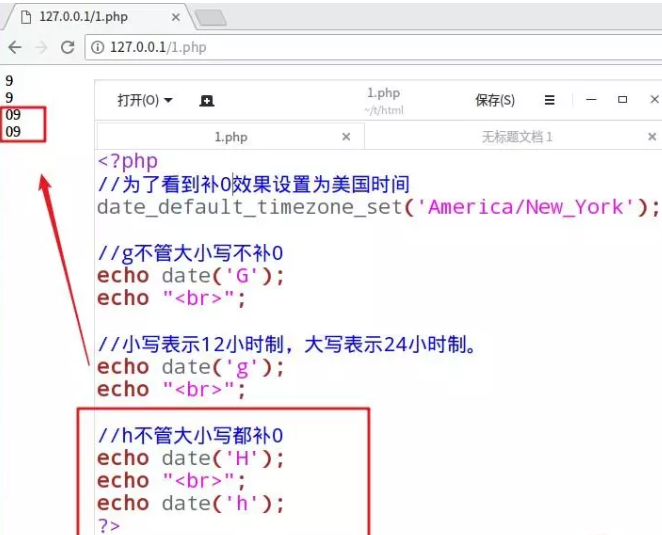Expand the 打开(O) dropdown arrow
Viewport: 662px width, 535px height.
click(168, 100)
